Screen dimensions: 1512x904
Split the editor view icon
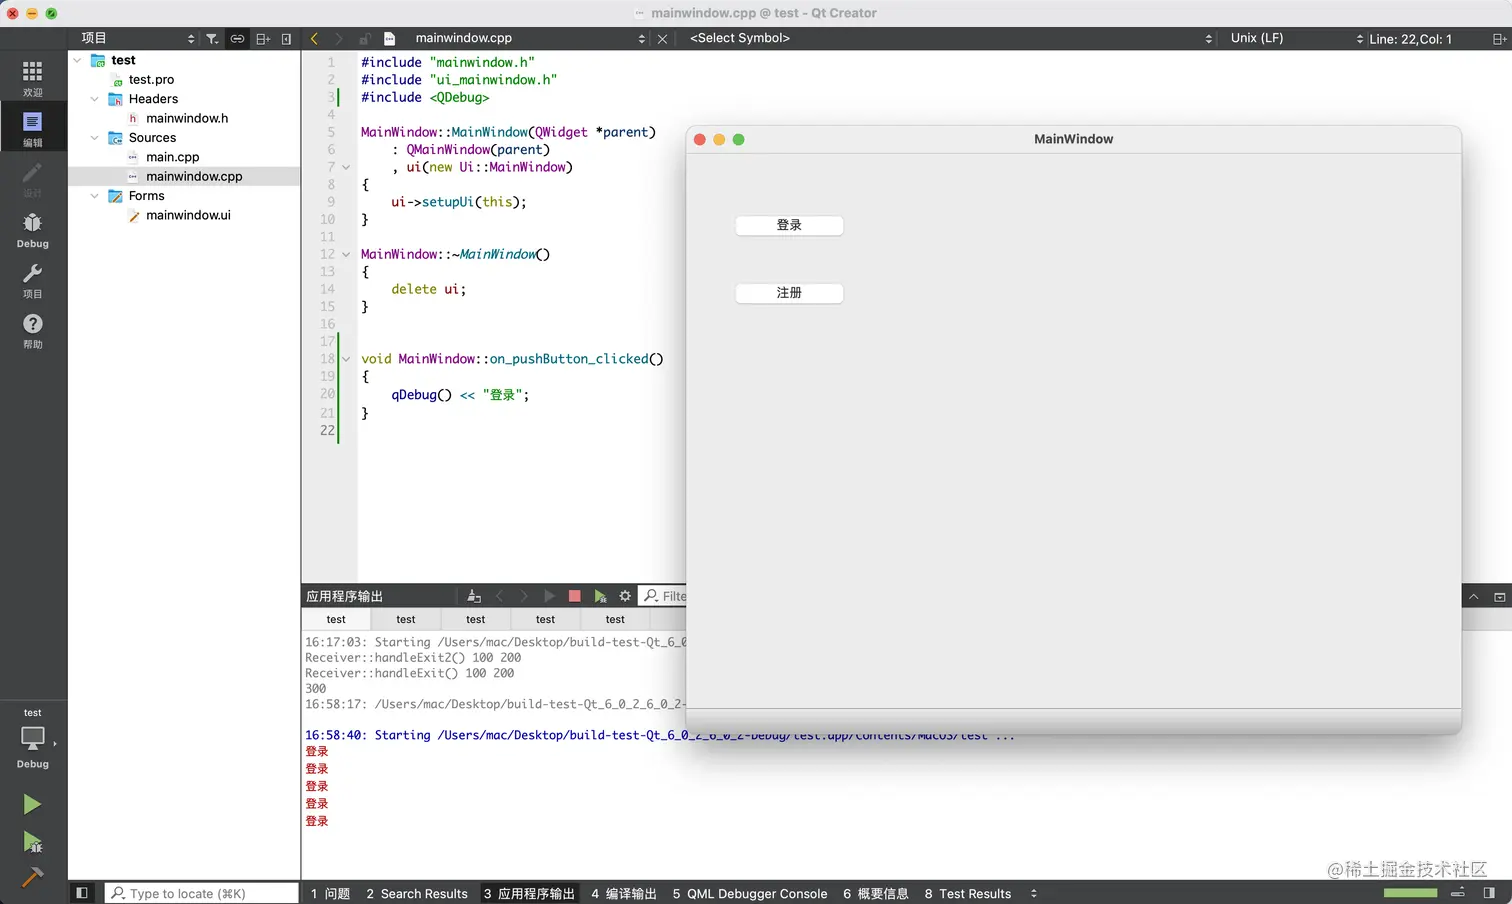(x=1499, y=39)
